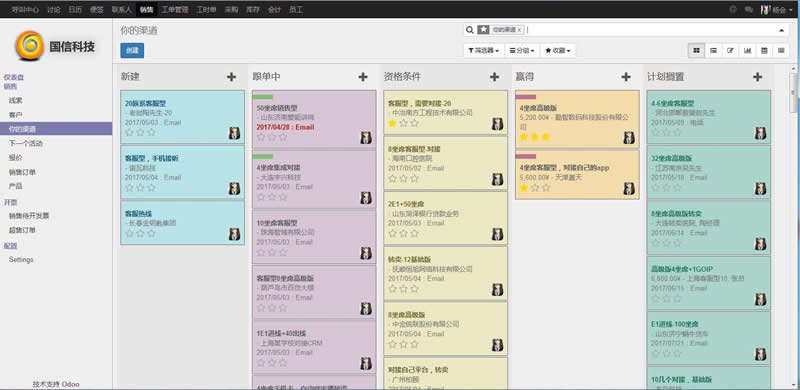Click the blue 创建 create button
Screen dimensions: 800x390
[x=132, y=51]
